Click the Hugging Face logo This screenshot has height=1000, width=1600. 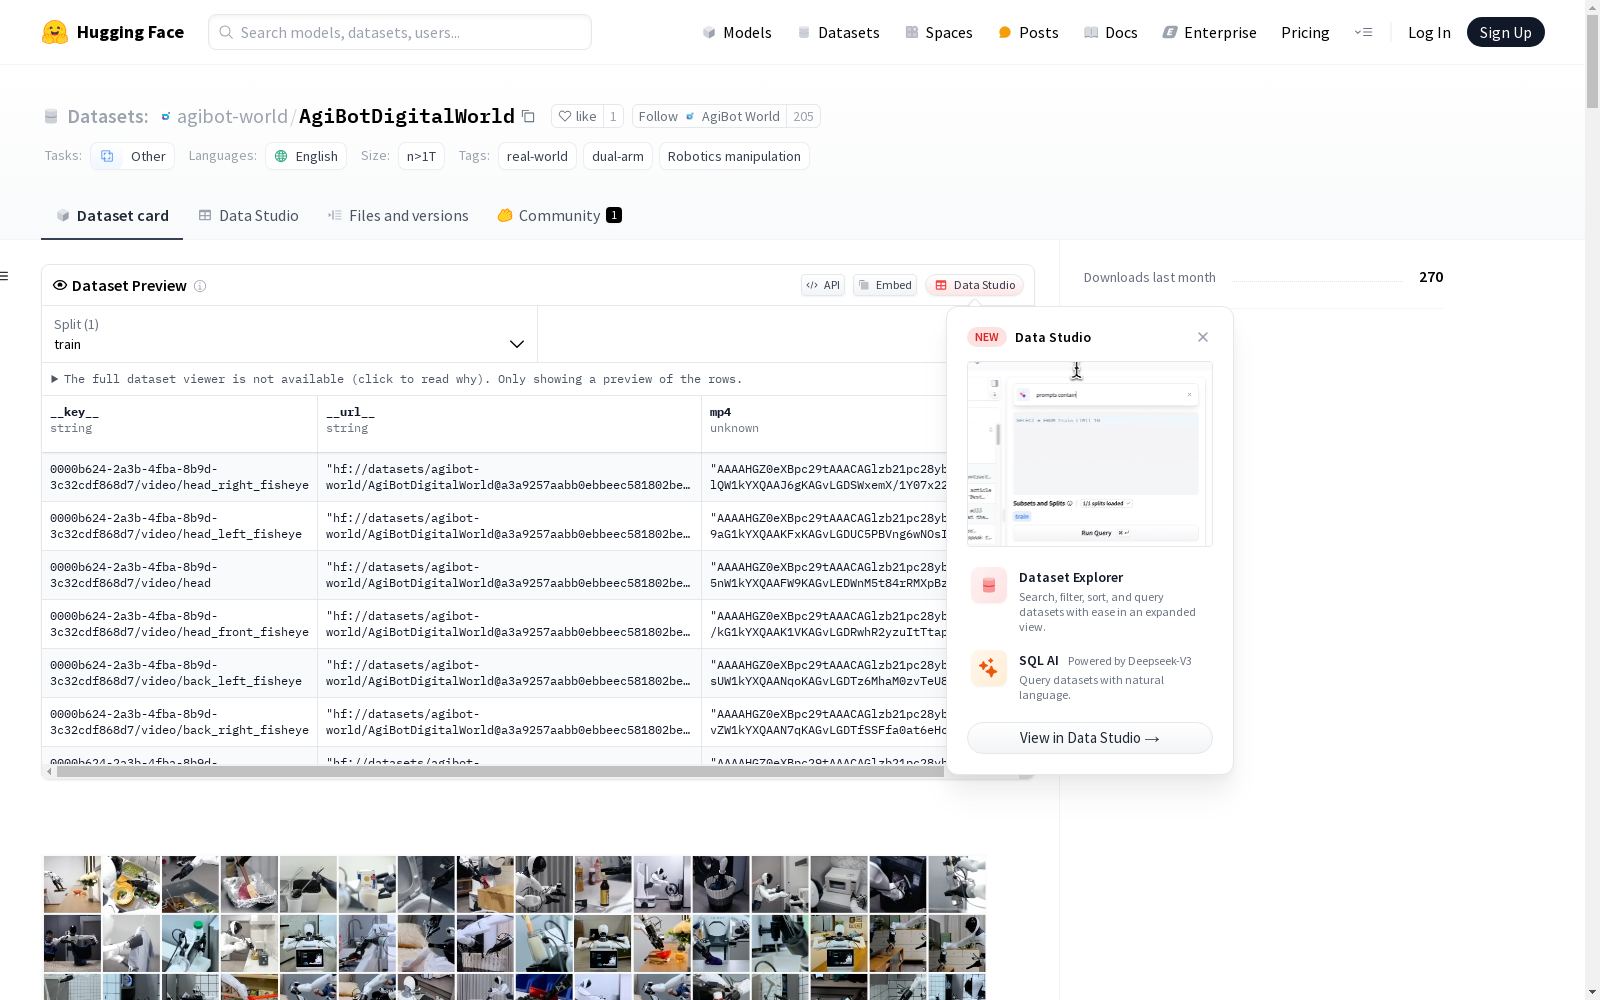pos(113,32)
